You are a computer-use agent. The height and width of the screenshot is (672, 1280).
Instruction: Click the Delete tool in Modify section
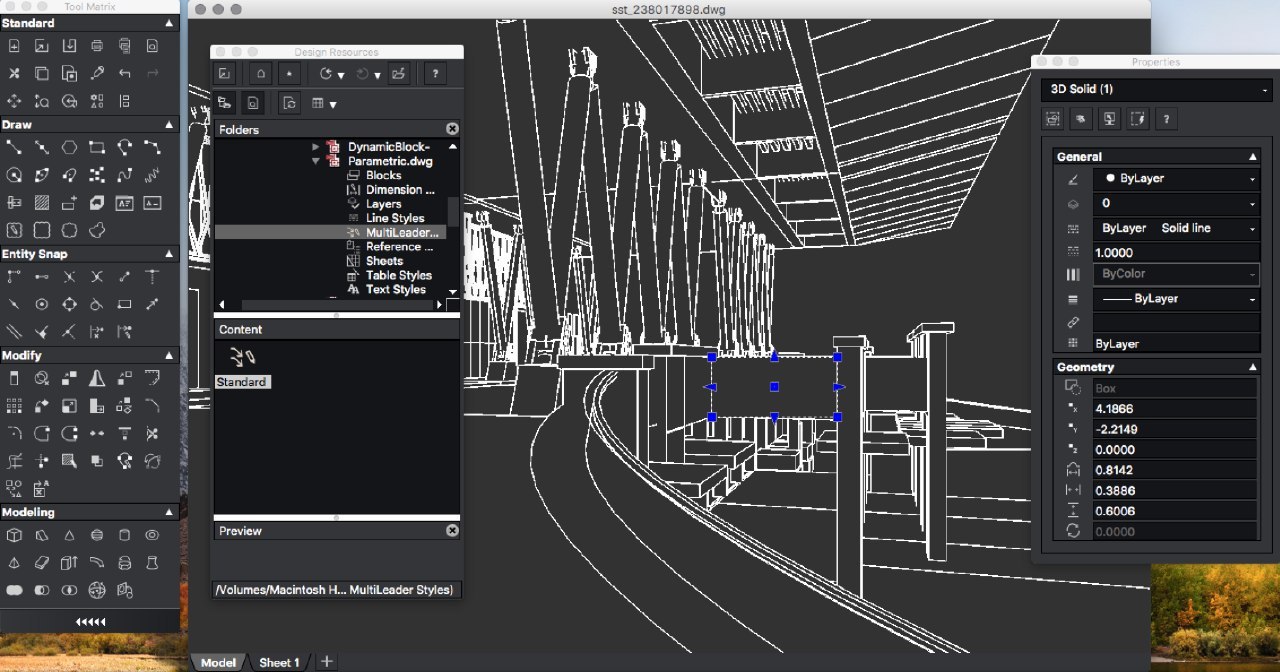click(14, 378)
